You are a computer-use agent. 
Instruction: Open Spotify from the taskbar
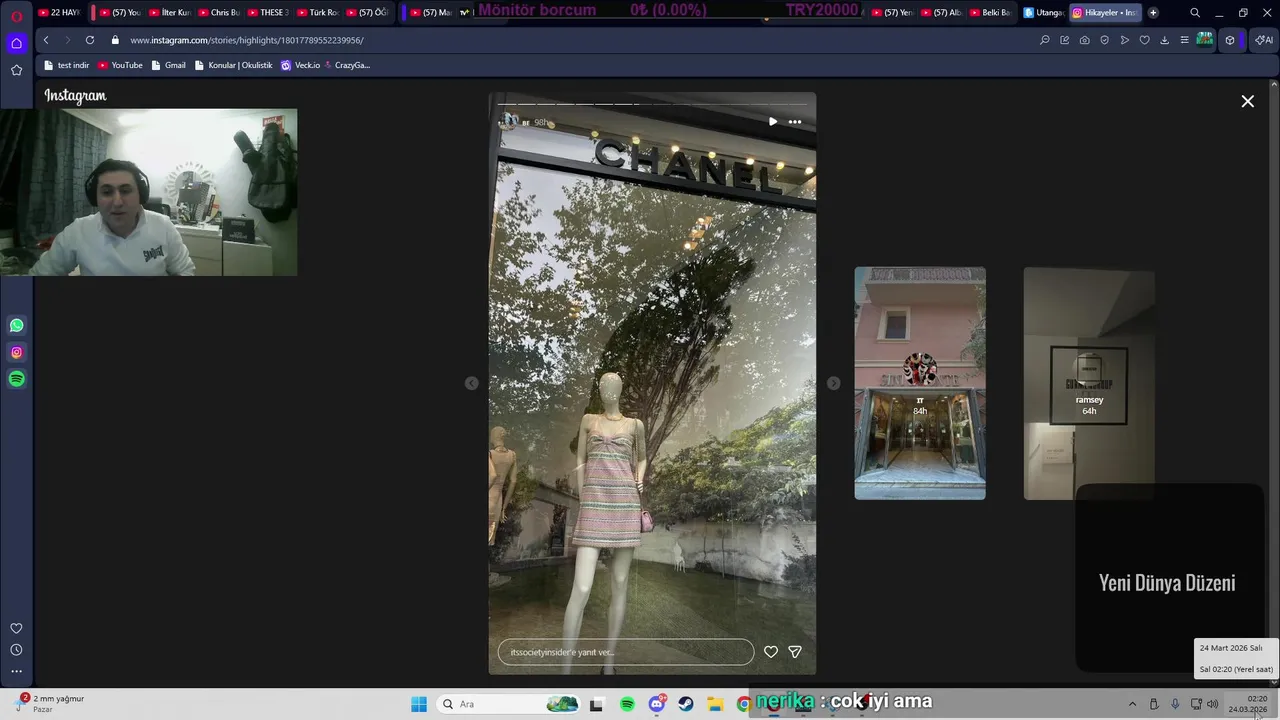tap(627, 704)
